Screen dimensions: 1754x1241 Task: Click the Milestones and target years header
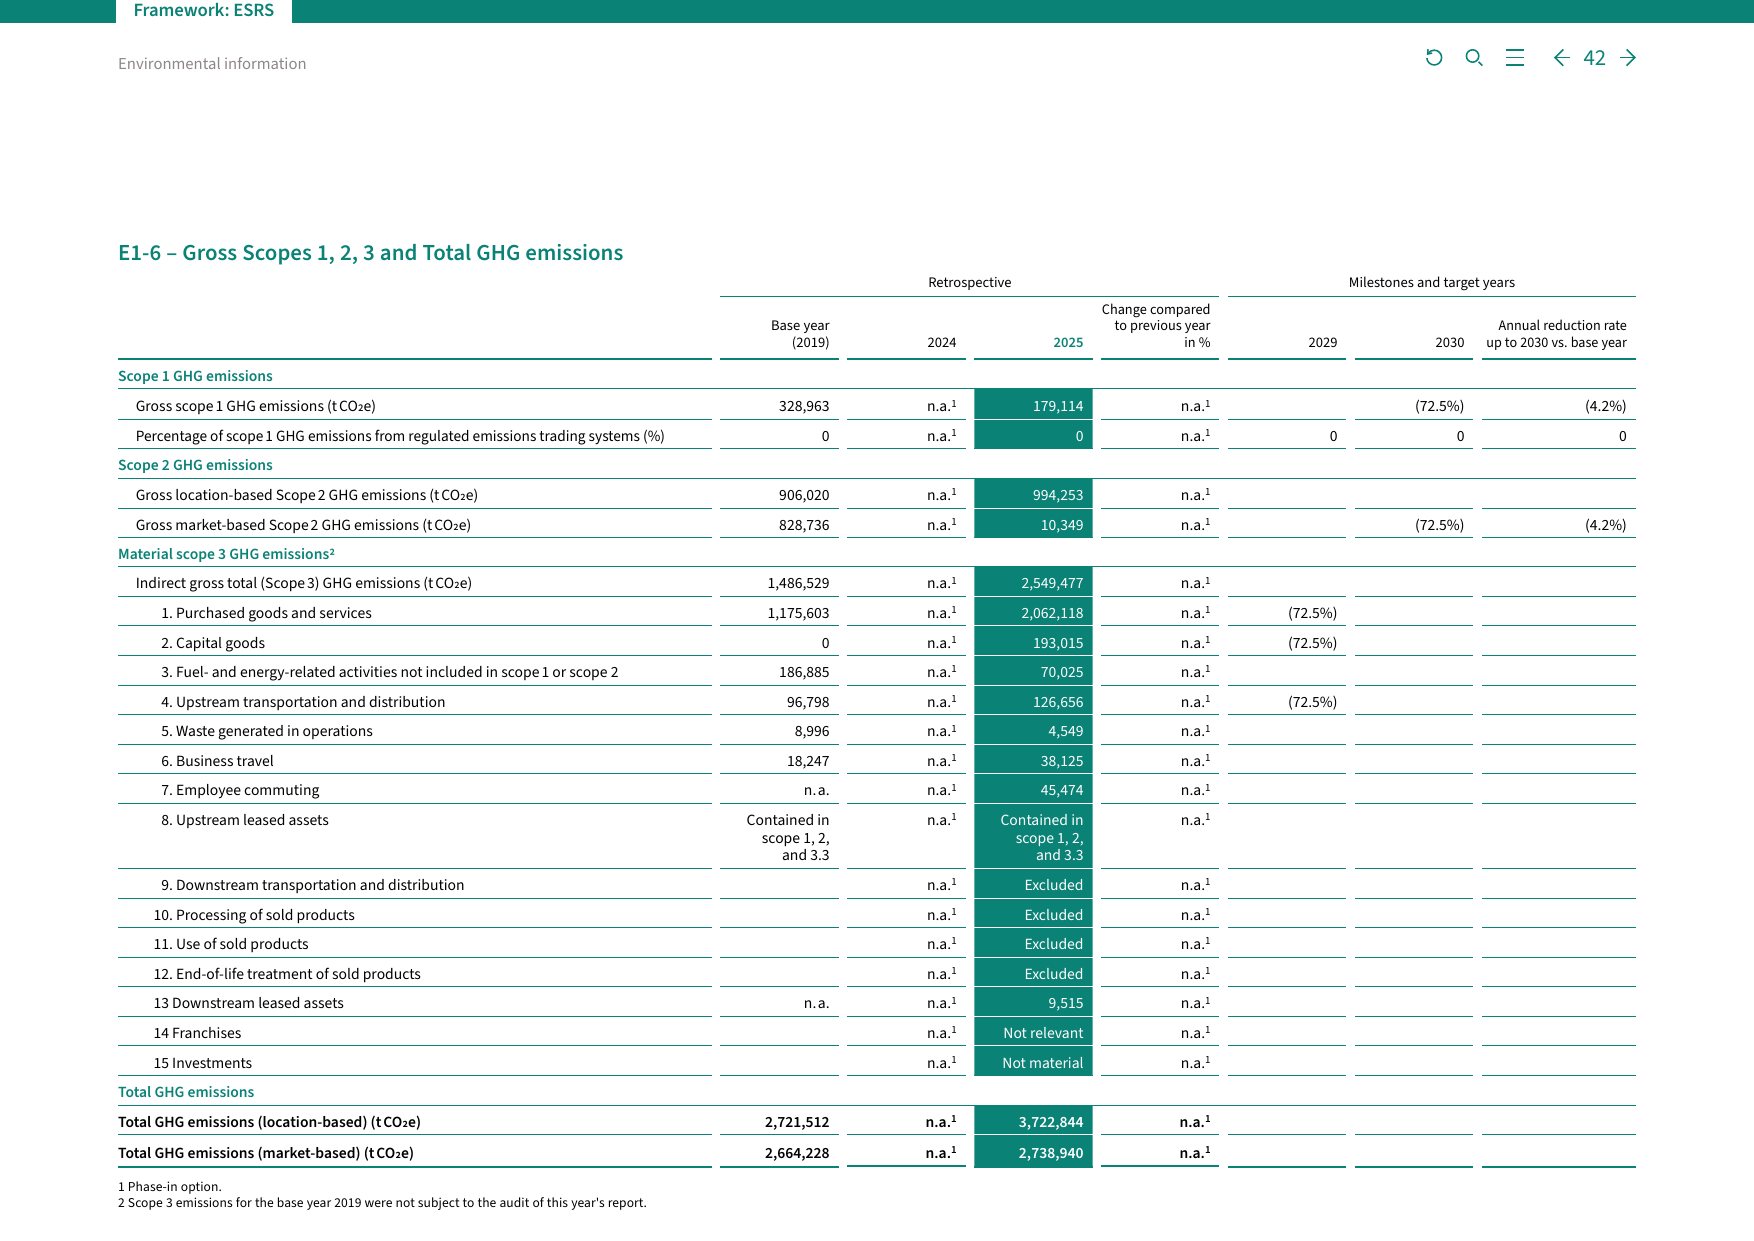(1431, 282)
